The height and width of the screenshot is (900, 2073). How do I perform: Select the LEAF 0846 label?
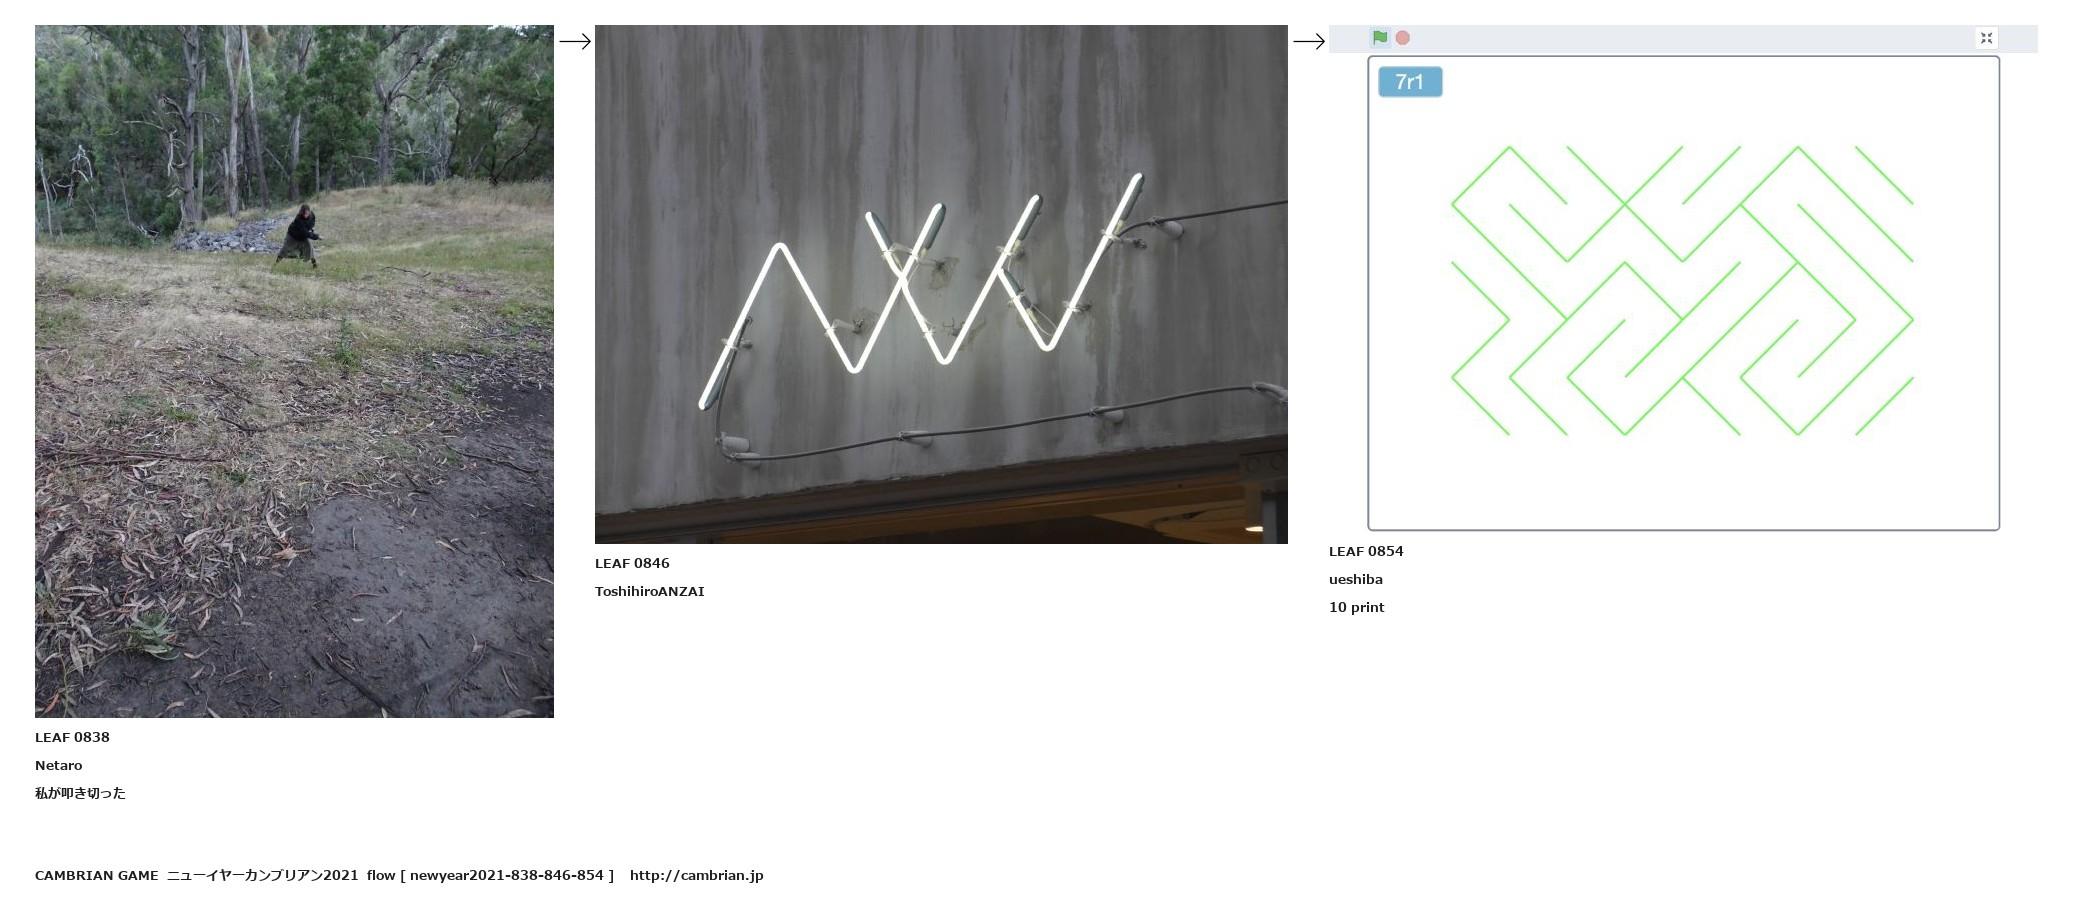(632, 563)
